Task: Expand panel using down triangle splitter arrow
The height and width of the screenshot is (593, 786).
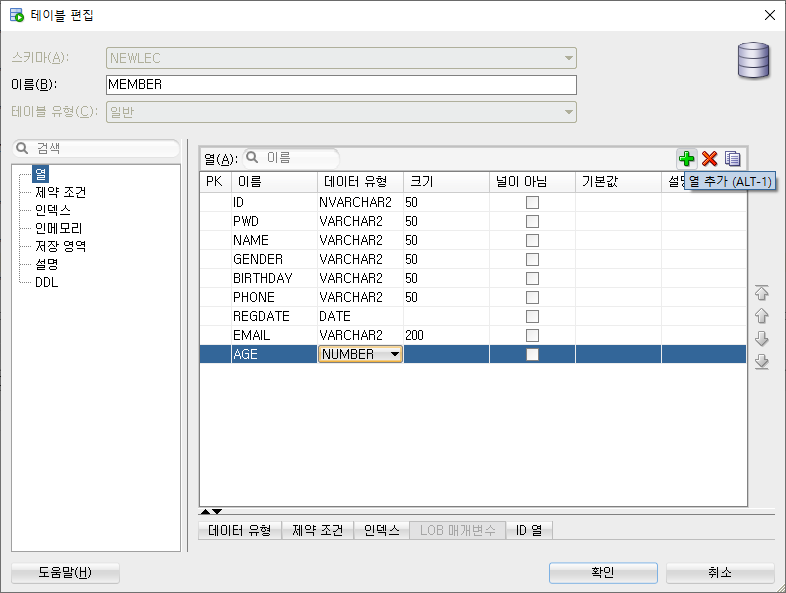Action: 217,511
